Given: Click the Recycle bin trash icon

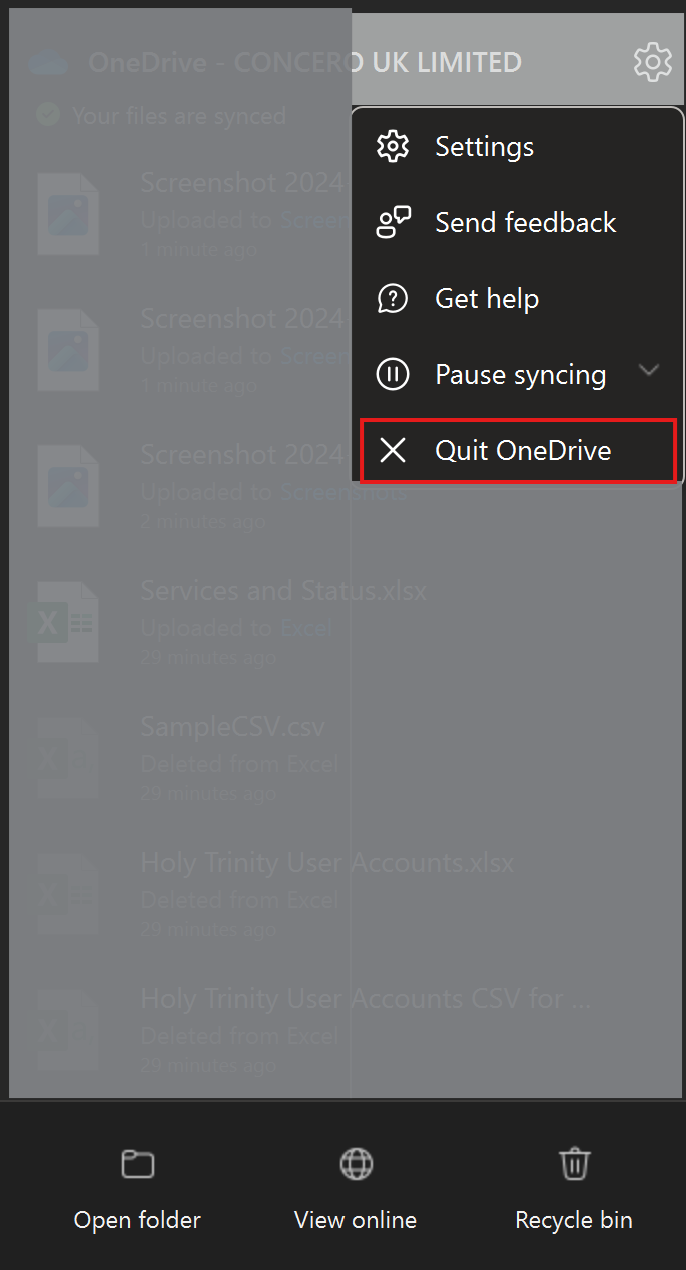Looking at the screenshot, I should [574, 1164].
